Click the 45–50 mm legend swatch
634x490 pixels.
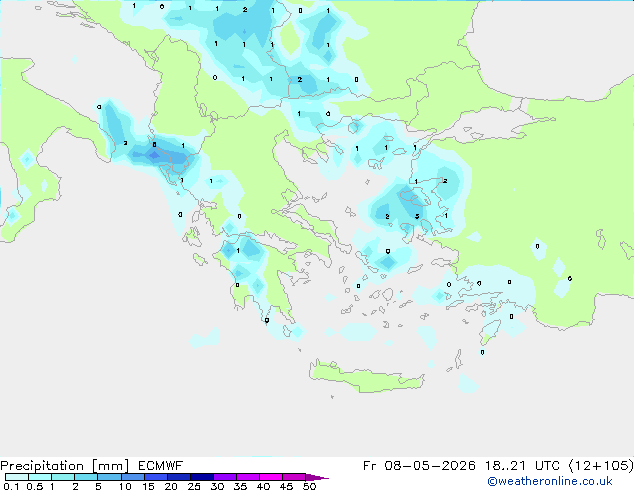tap(294, 477)
